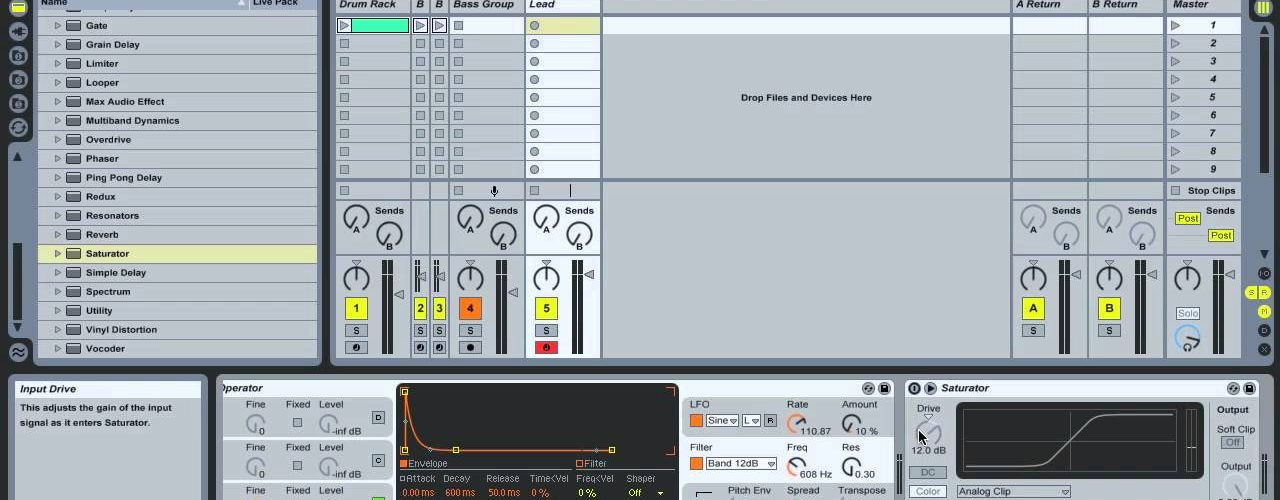Select the Envelope display tab

tap(423, 463)
